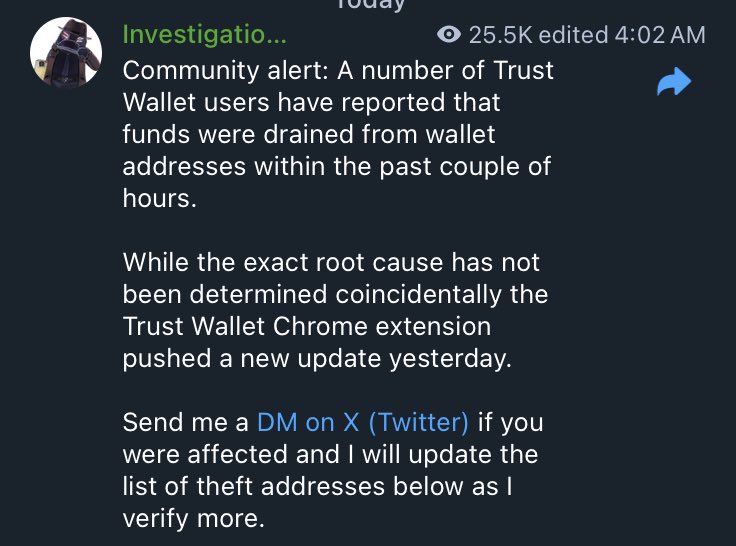Click the Today date label at top

click(369, 5)
